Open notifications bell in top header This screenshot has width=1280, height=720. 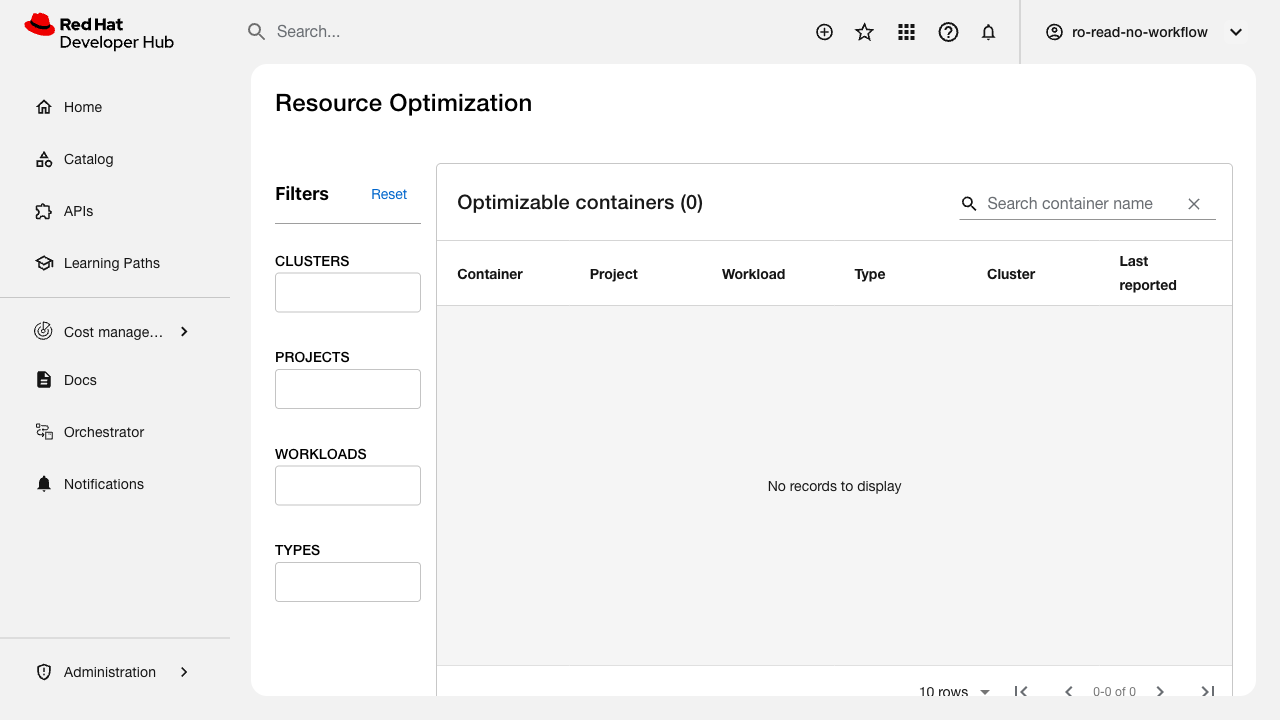point(988,32)
